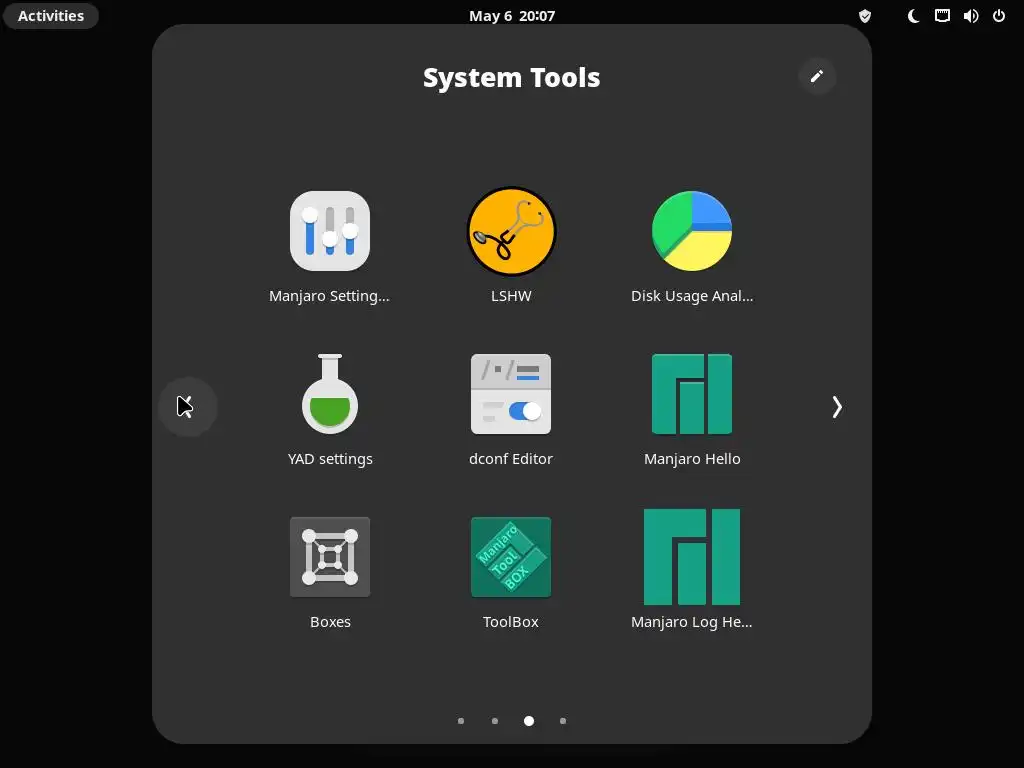Select third page indicator dot
The width and height of the screenshot is (1024, 768).
pos(529,721)
